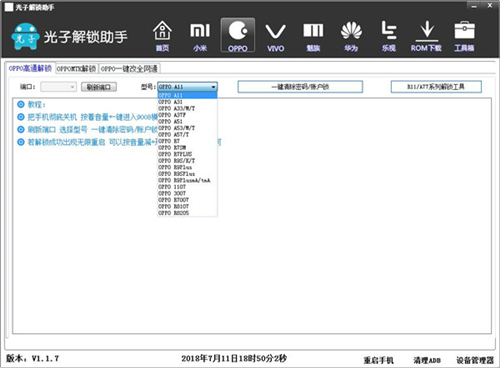Open the ROM下载 download icon
500x368 pixels.
(x=426, y=36)
